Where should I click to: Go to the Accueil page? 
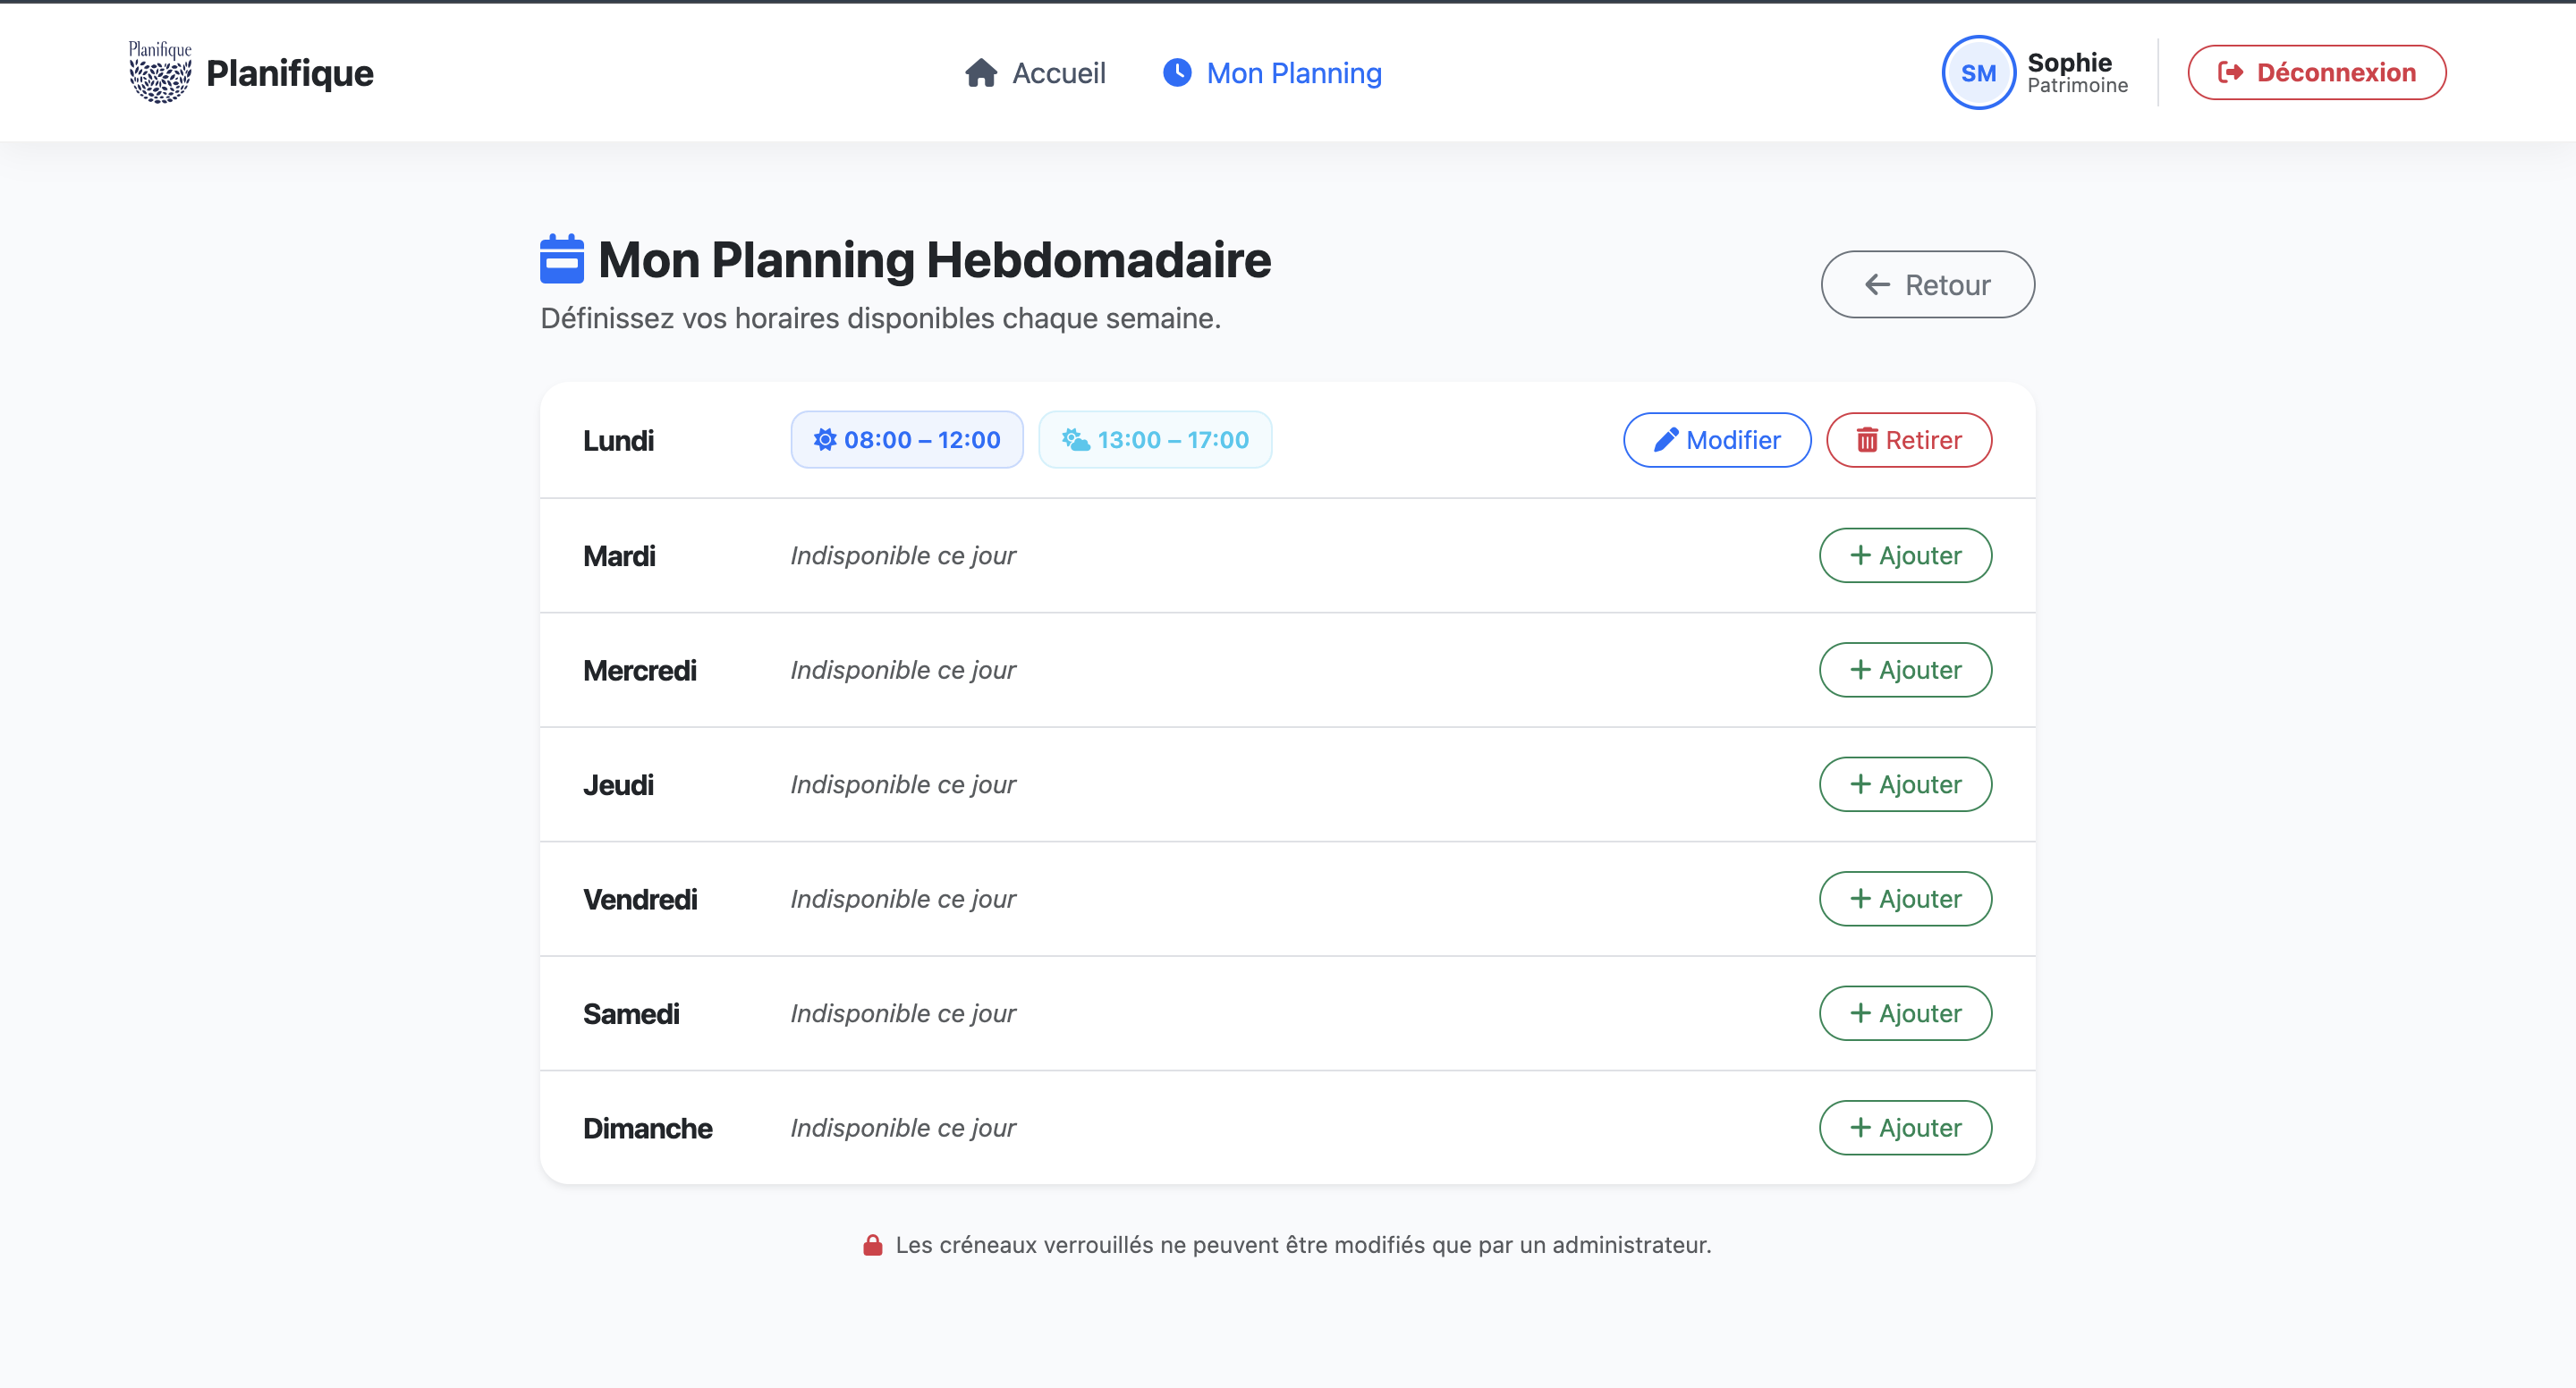[x=1035, y=73]
